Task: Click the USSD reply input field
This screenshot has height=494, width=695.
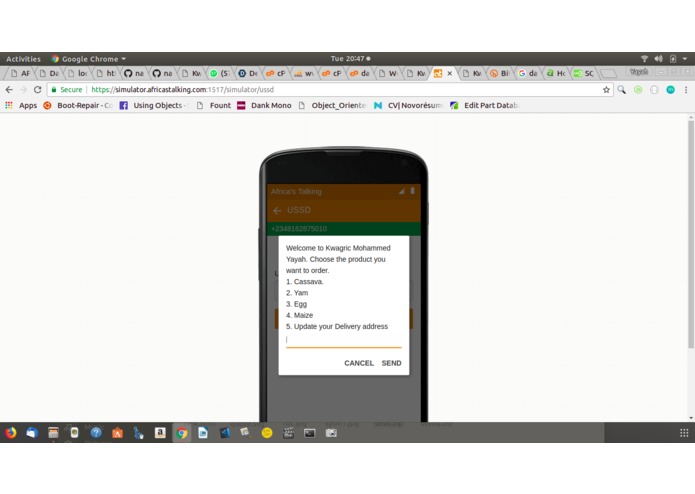Action: pos(344,340)
